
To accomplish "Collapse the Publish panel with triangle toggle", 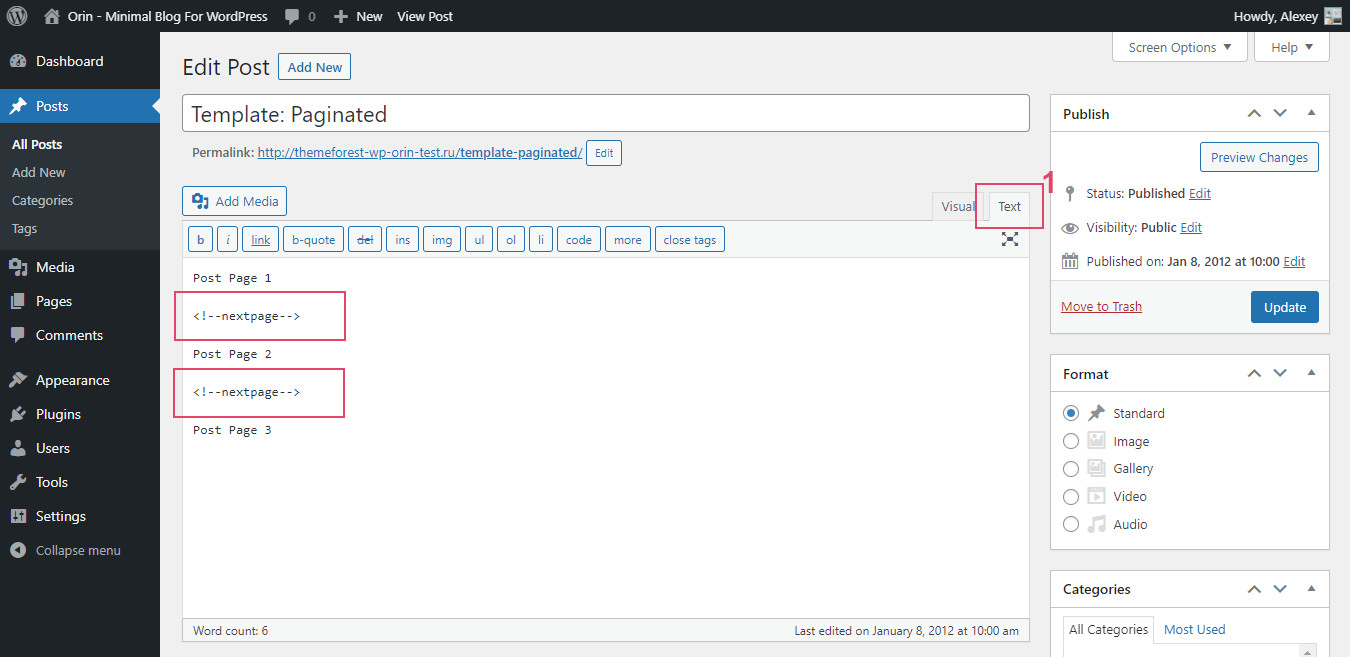I will tap(1311, 114).
